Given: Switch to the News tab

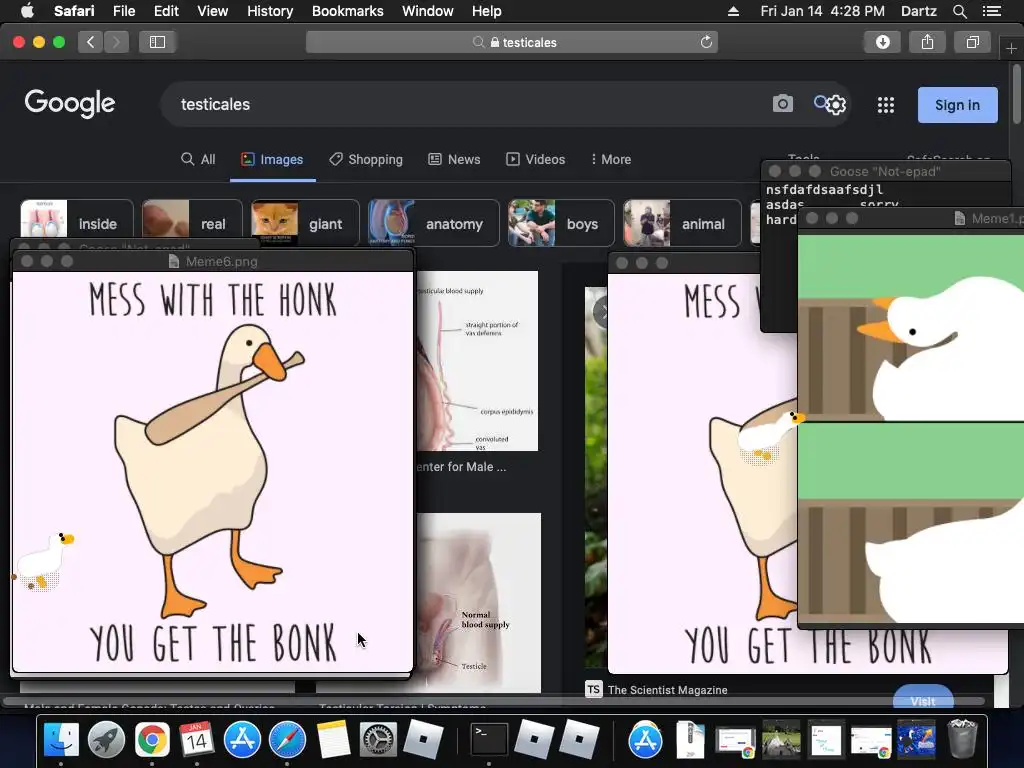Looking at the screenshot, I should [454, 159].
